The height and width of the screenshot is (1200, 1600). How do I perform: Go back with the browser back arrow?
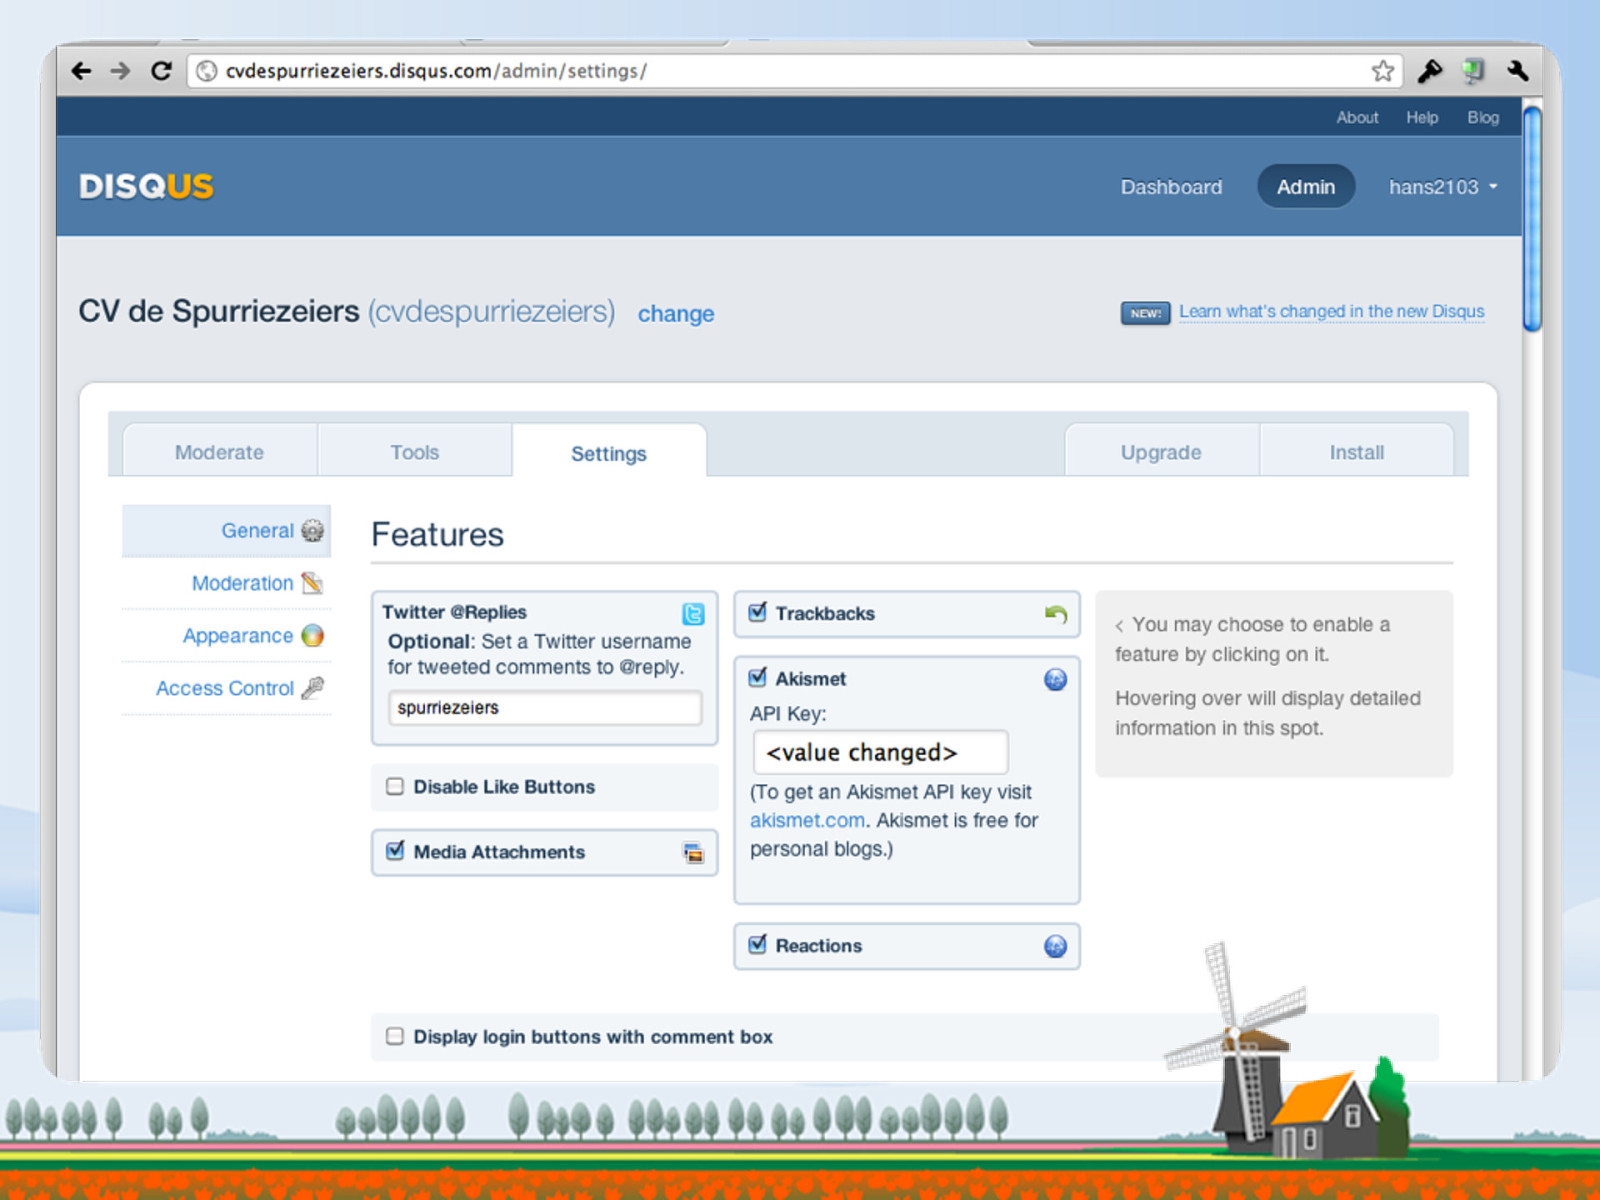point(82,71)
